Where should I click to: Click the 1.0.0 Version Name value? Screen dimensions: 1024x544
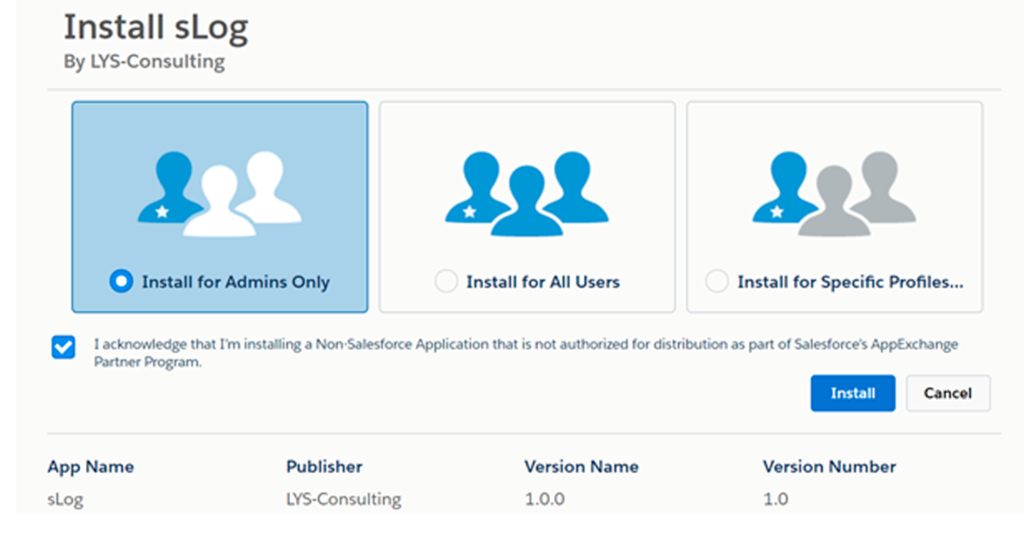coord(545,500)
